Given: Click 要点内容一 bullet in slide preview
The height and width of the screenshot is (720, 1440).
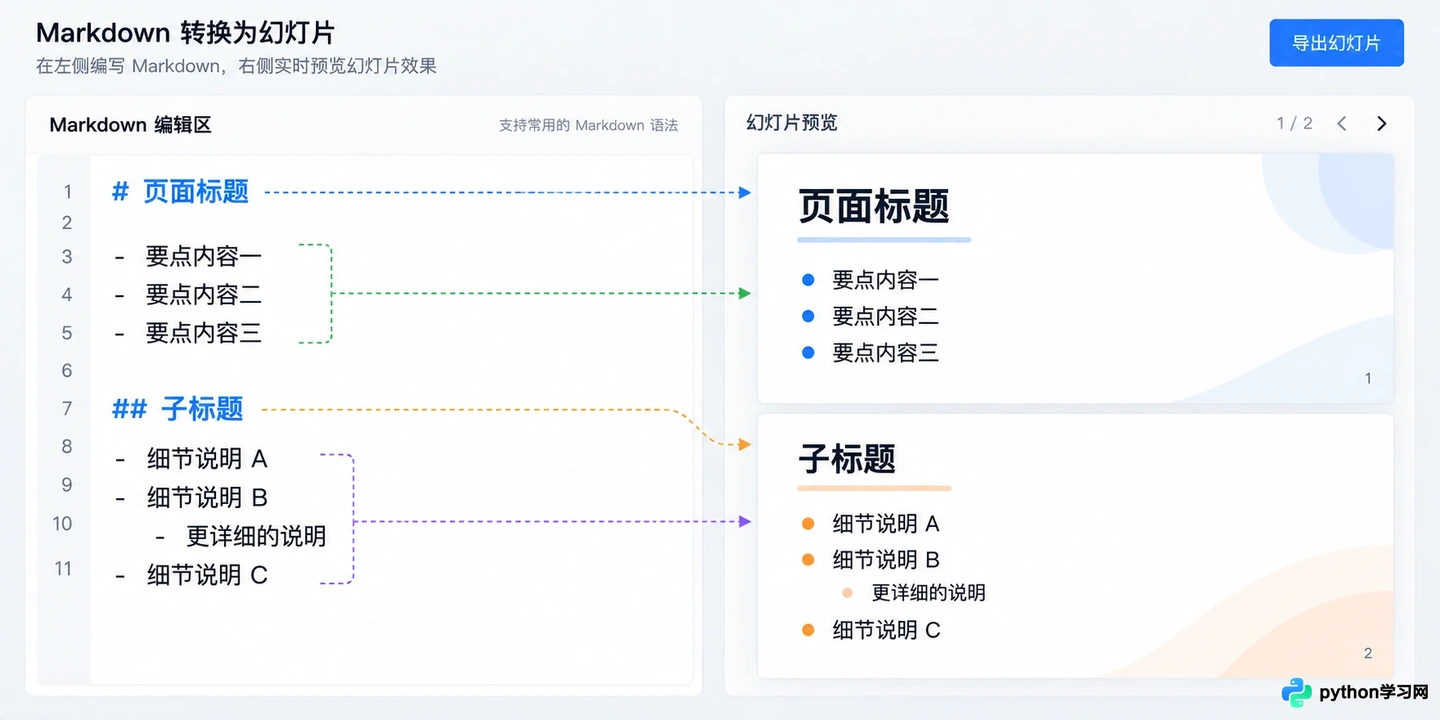Looking at the screenshot, I should point(885,280).
